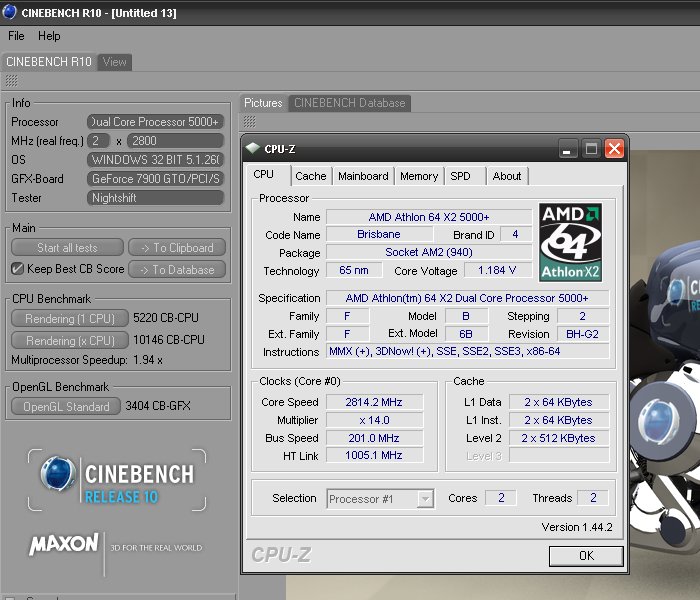700x600 pixels.
Task: Open the About tab in CPU-Z
Action: pyautogui.click(x=507, y=176)
